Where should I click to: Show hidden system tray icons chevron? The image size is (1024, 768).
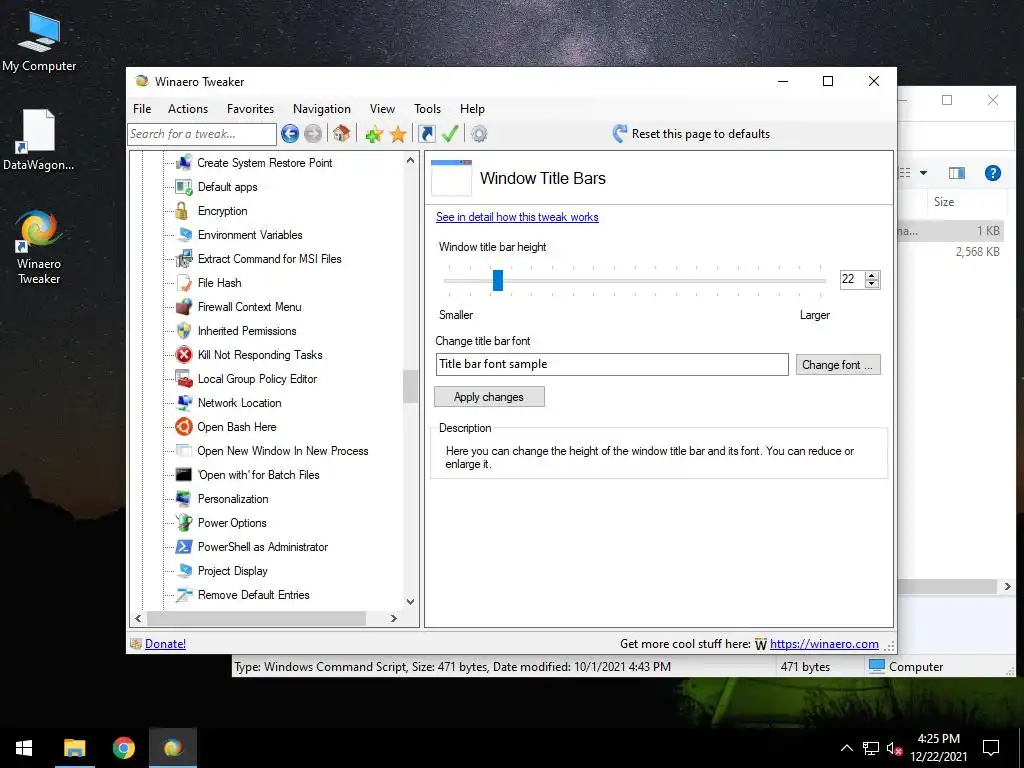846,748
